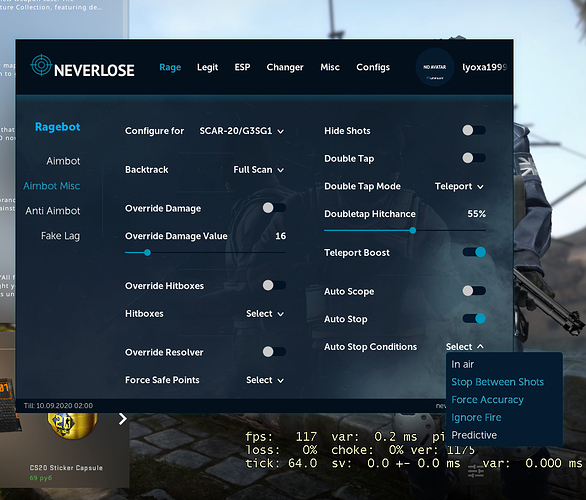Open the Configs tab
The image size is (586, 500).
tap(373, 67)
